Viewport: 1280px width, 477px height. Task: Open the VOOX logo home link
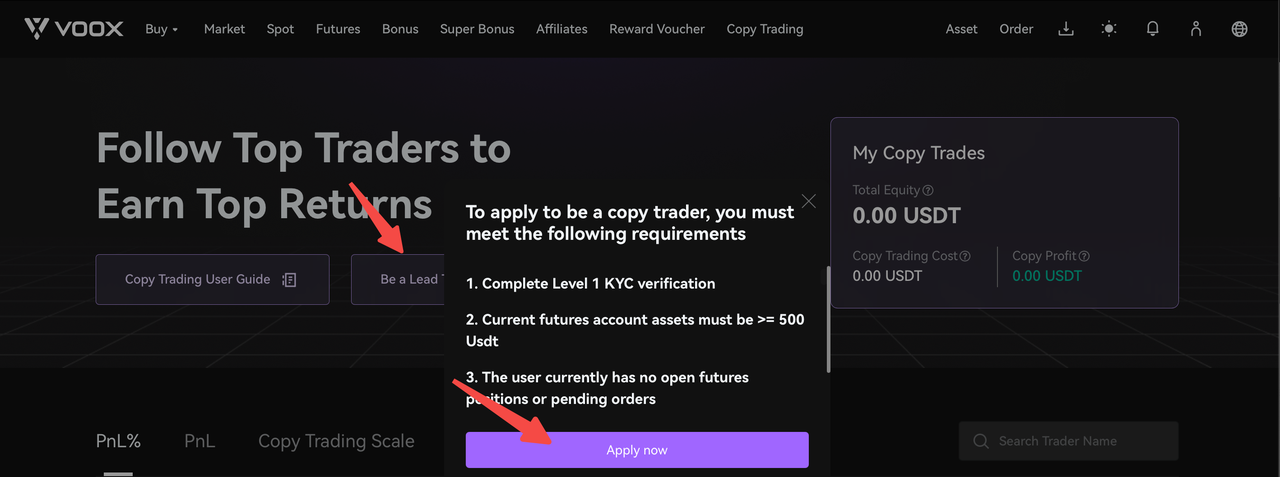coord(74,29)
